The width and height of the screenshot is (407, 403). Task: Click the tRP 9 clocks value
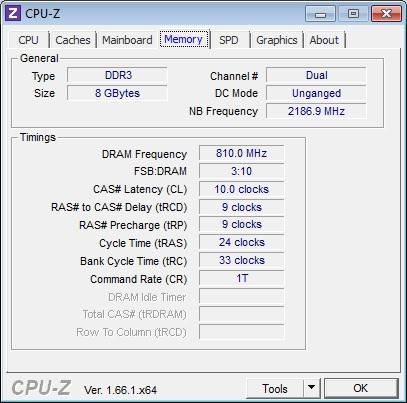(241, 225)
